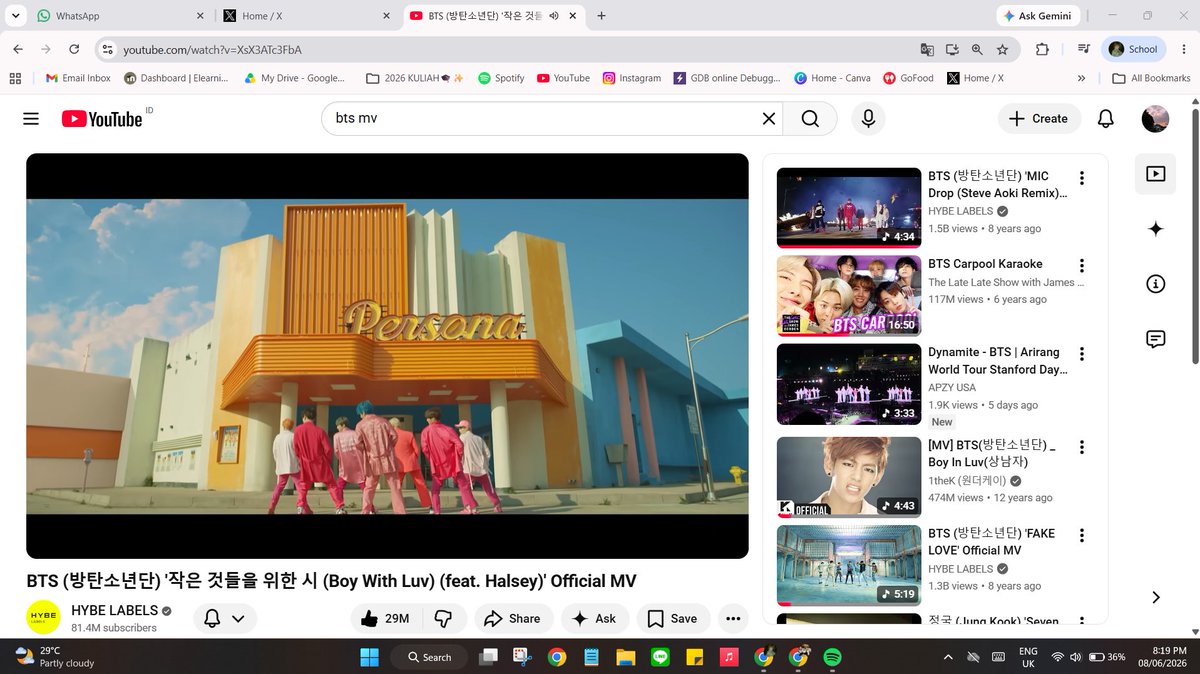Bookmark this page with the star
This screenshot has height=674, width=1200.
pyautogui.click(x=1002, y=49)
